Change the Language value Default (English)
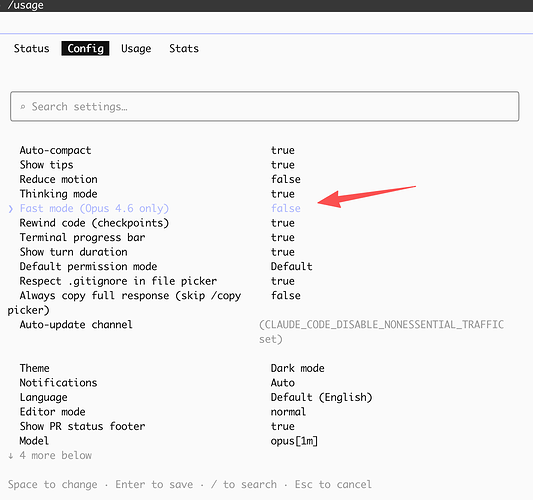Image resolution: width=533 pixels, height=500 pixels. click(322, 397)
